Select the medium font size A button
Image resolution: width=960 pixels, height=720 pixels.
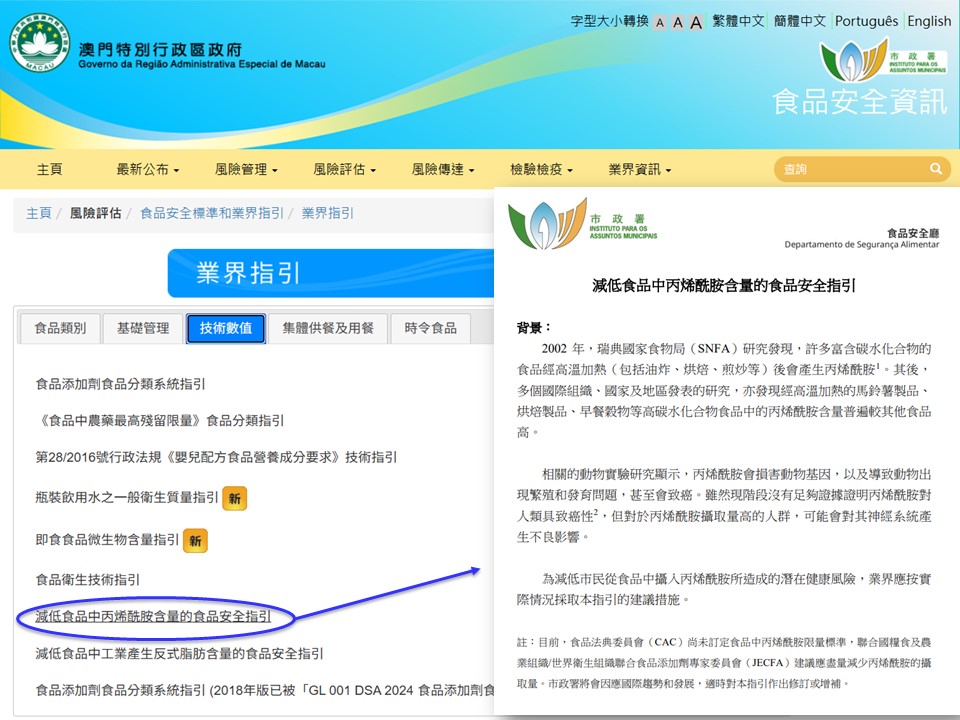click(678, 22)
